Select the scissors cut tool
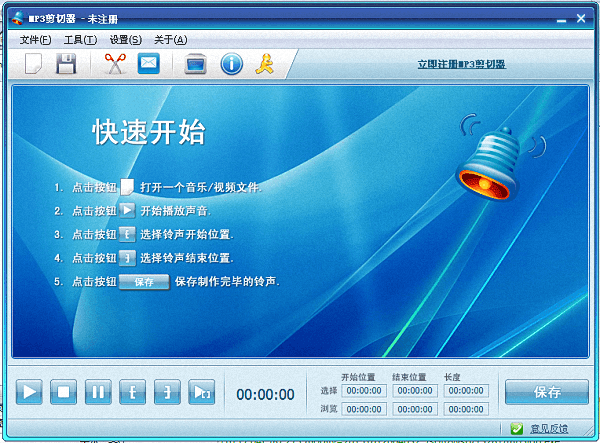The height and width of the screenshot is (443, 600). tap(115, 64)
